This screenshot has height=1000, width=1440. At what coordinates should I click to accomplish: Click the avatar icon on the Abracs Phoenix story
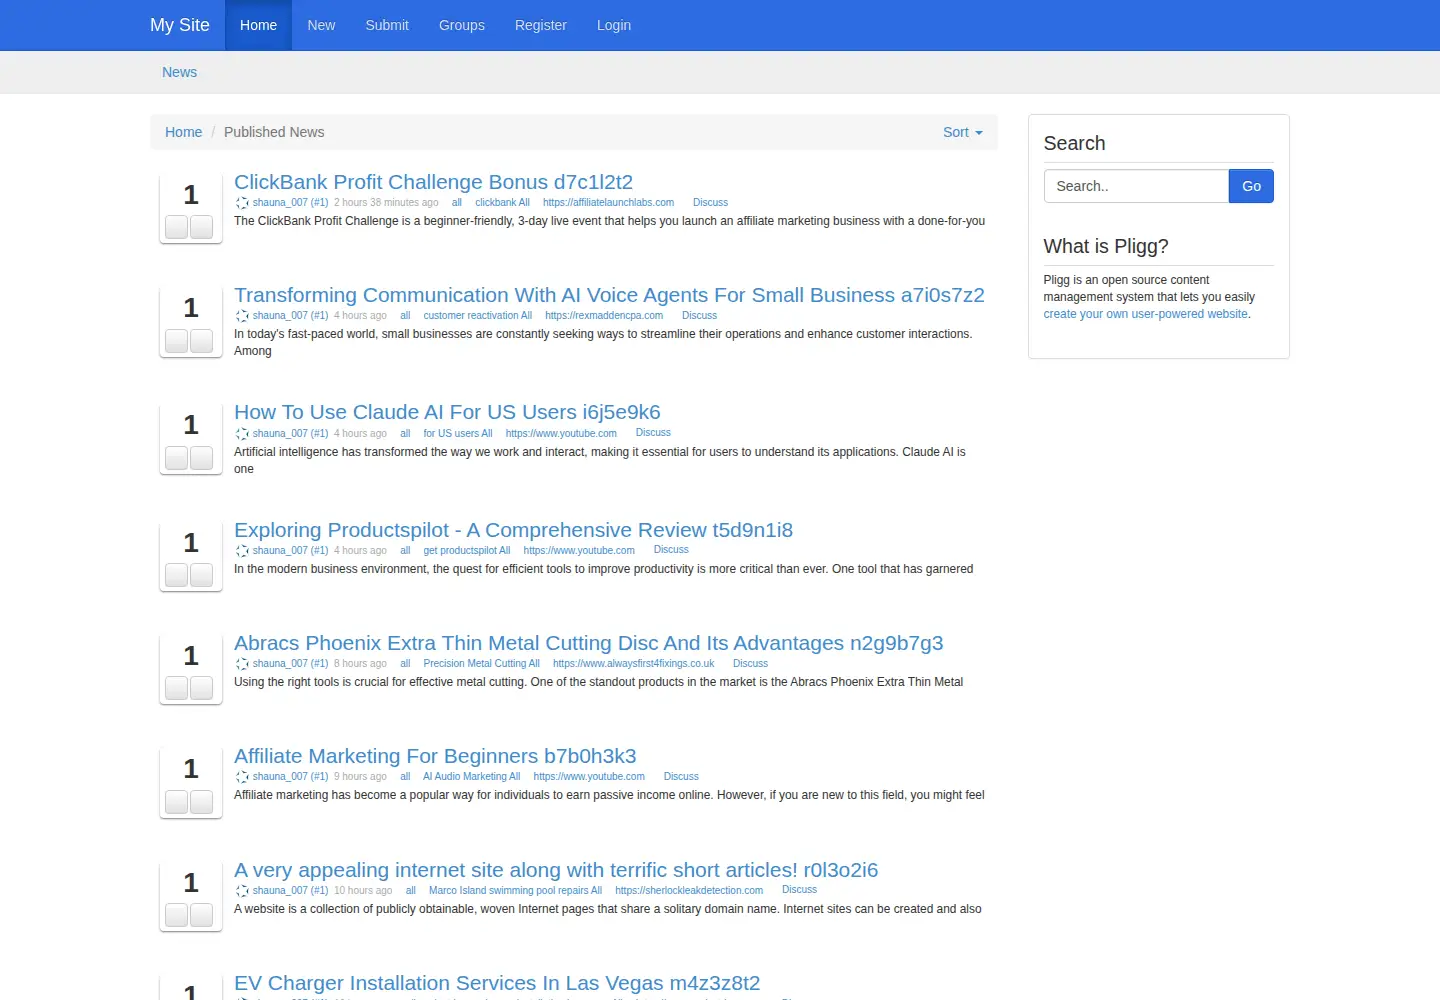pyautogui.click(x=242, y=664)
